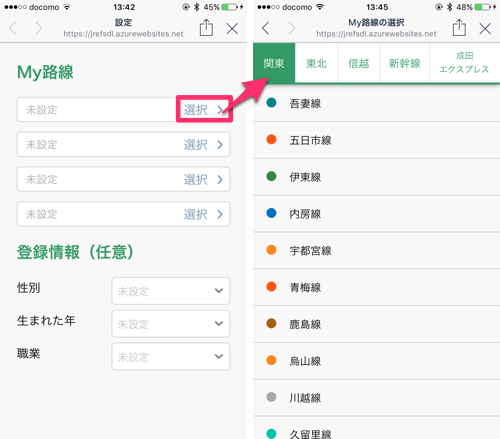The image size is (500, 439).
Task: Tap share icon on My路線の選択 screen
Action: (x=459, y=27)
